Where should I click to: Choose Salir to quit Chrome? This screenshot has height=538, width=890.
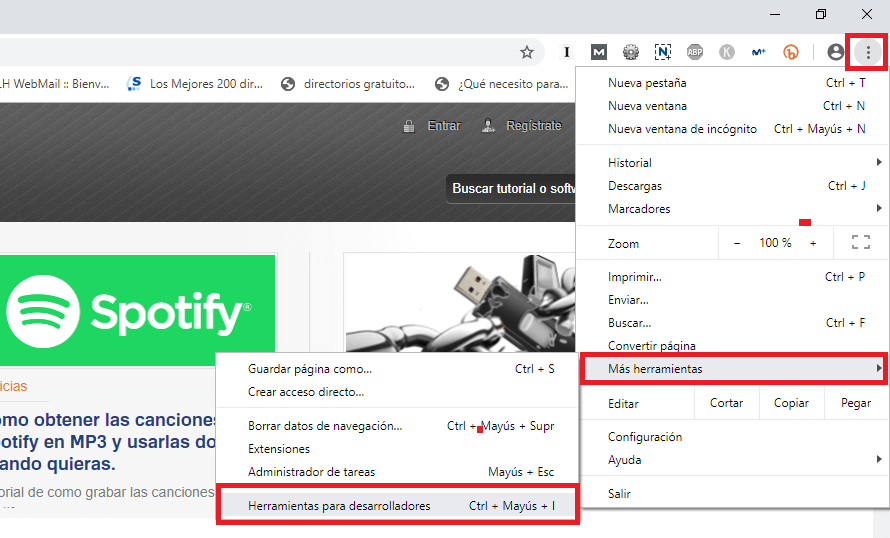[x=733, y=494]
